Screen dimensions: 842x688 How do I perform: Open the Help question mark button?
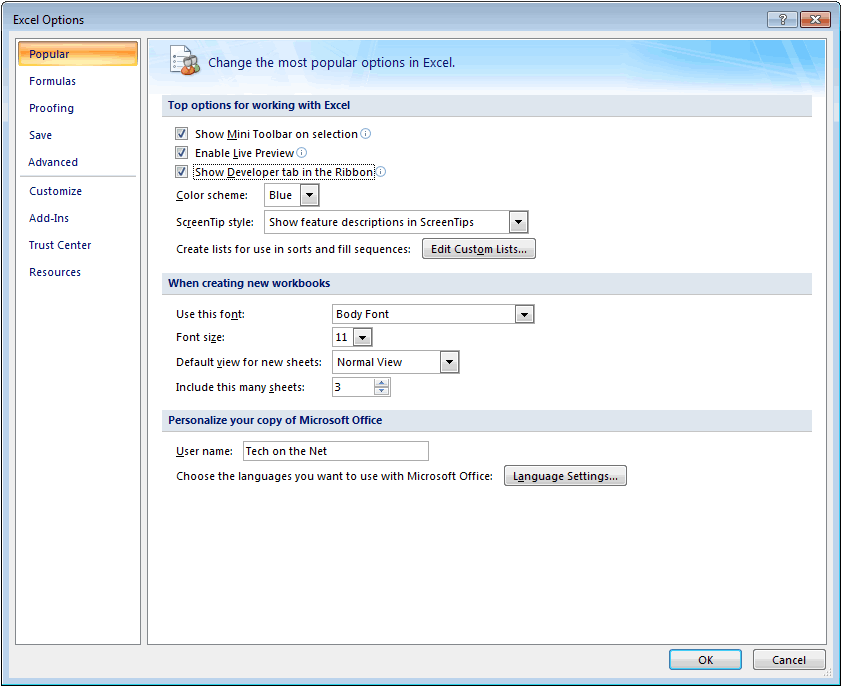782,19
